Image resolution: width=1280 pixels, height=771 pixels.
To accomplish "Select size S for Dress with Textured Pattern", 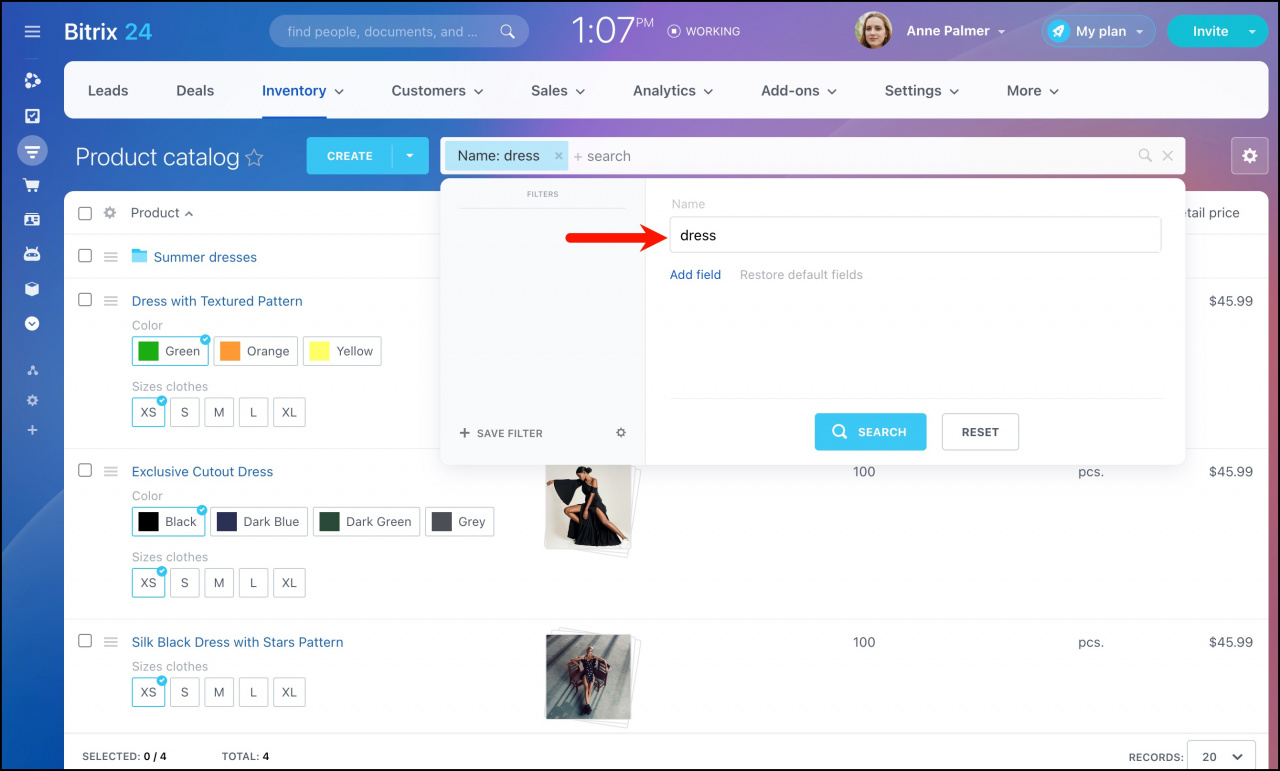I will [184, 412].
